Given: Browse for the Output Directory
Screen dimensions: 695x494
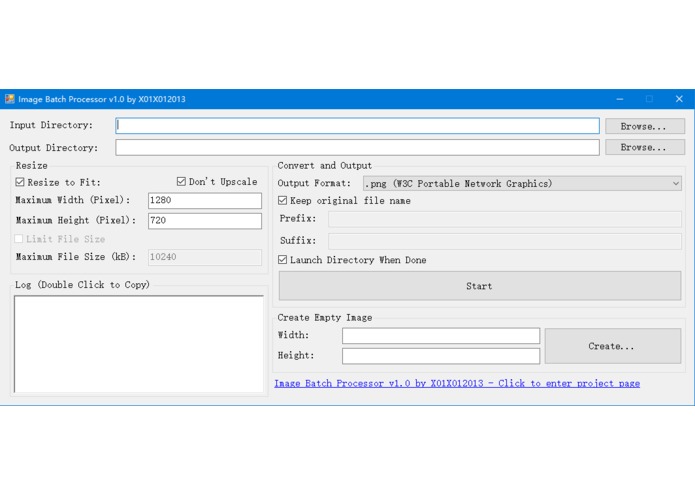Looking at the screenshot, I should (x=644, y=148).
